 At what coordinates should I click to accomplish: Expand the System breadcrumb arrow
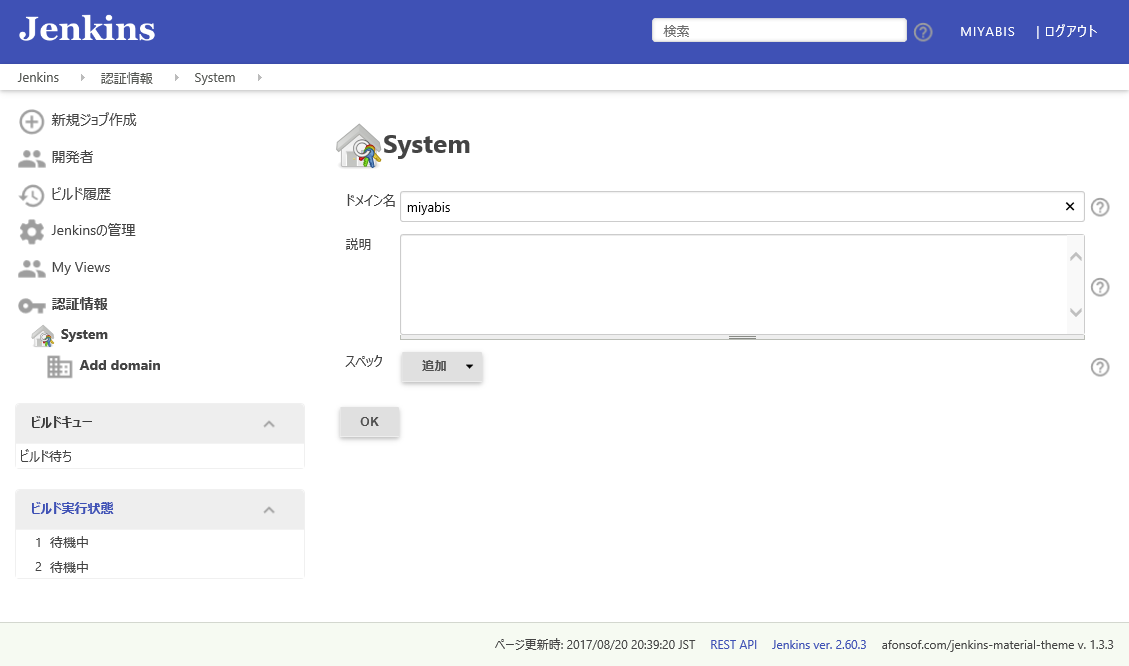click(259, 78)
